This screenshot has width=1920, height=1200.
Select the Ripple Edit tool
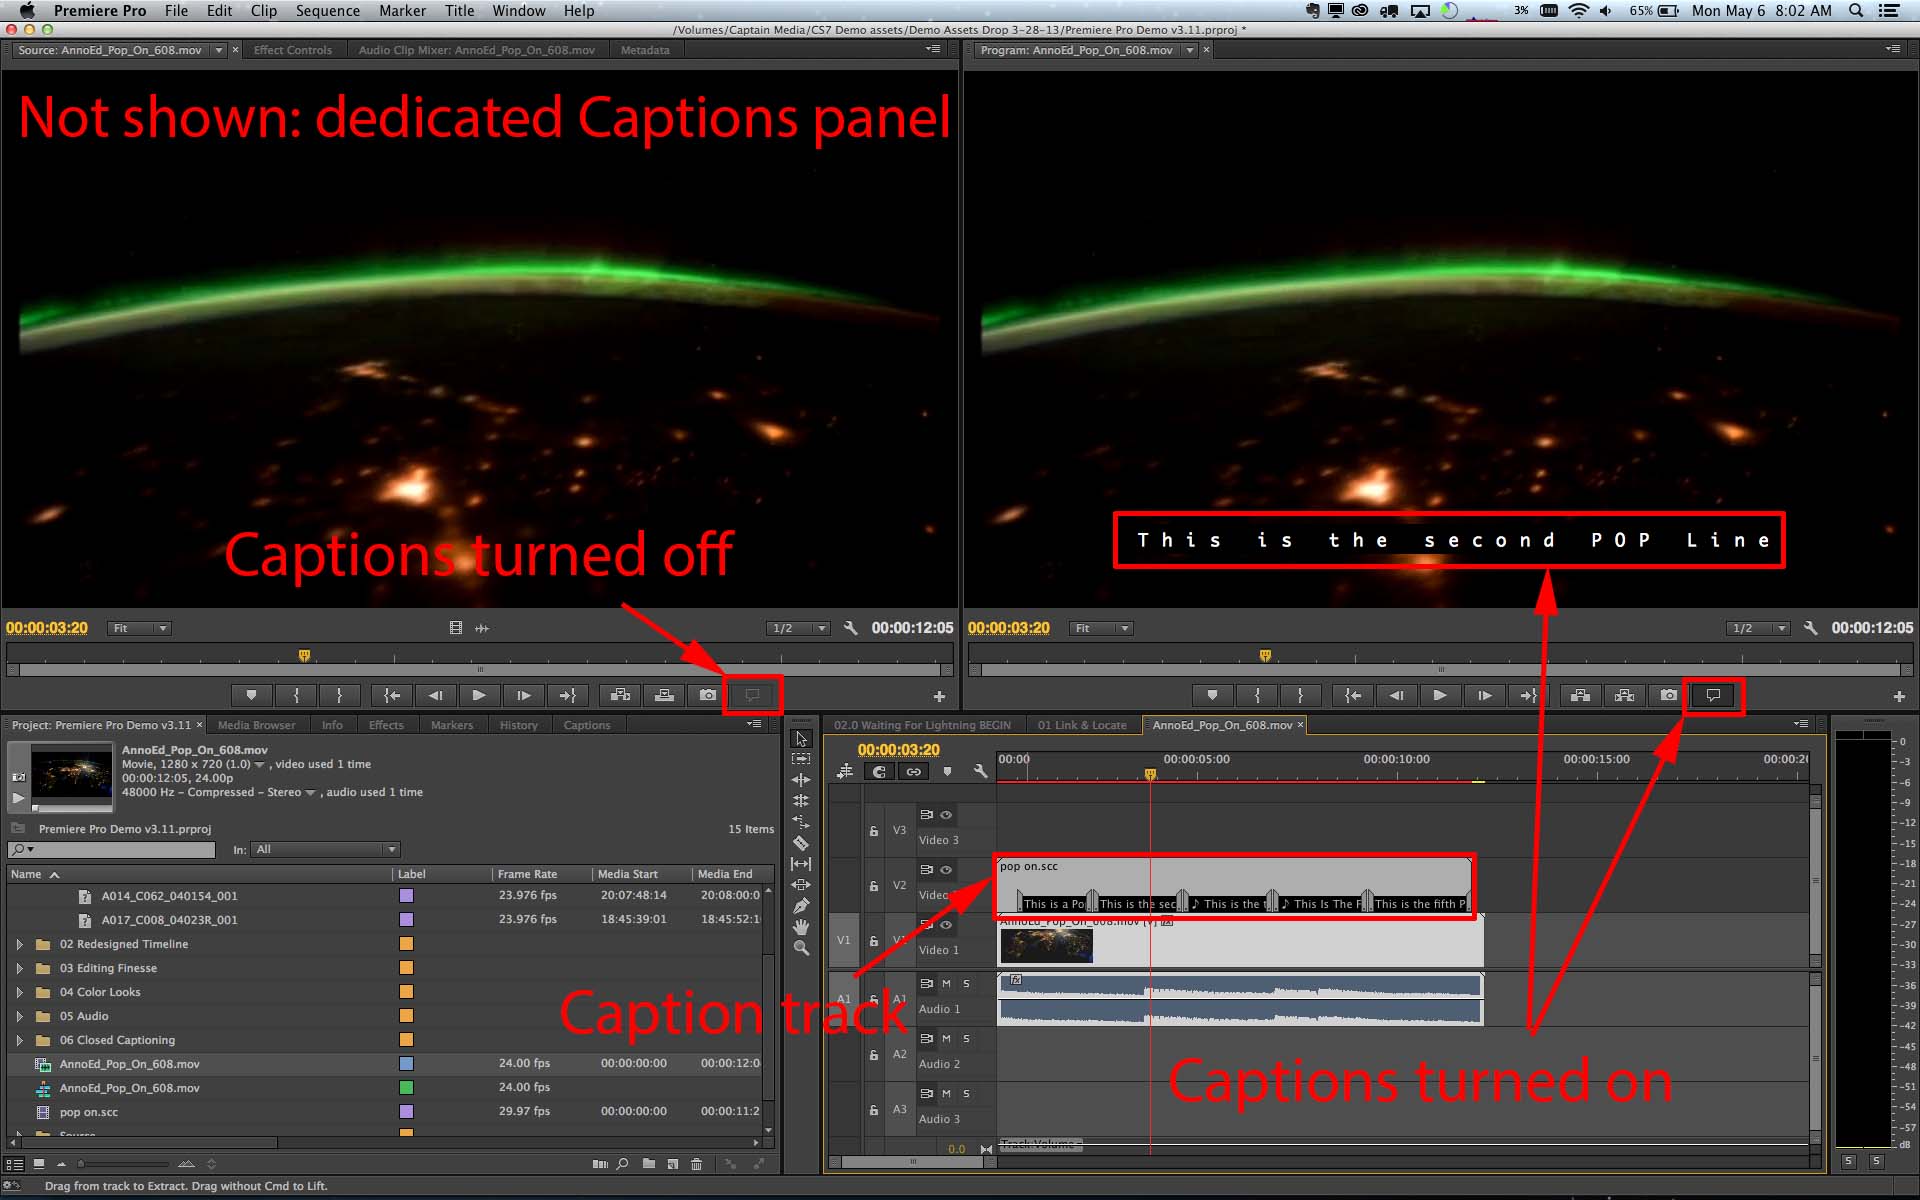[x=801, y=780]
